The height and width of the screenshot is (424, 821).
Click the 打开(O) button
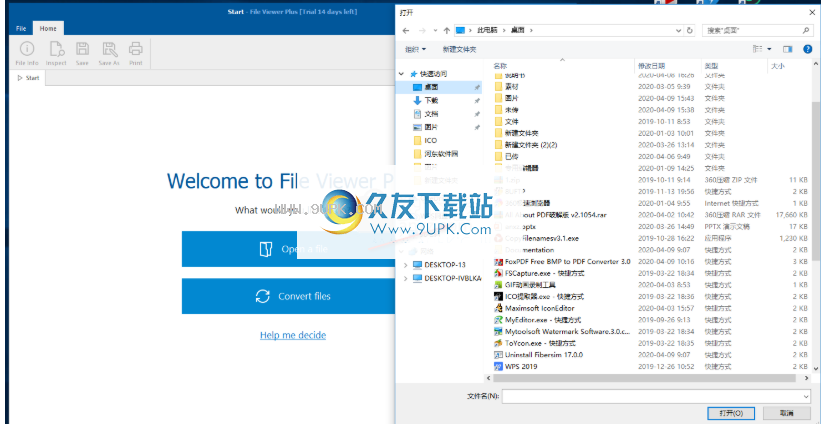730,413
